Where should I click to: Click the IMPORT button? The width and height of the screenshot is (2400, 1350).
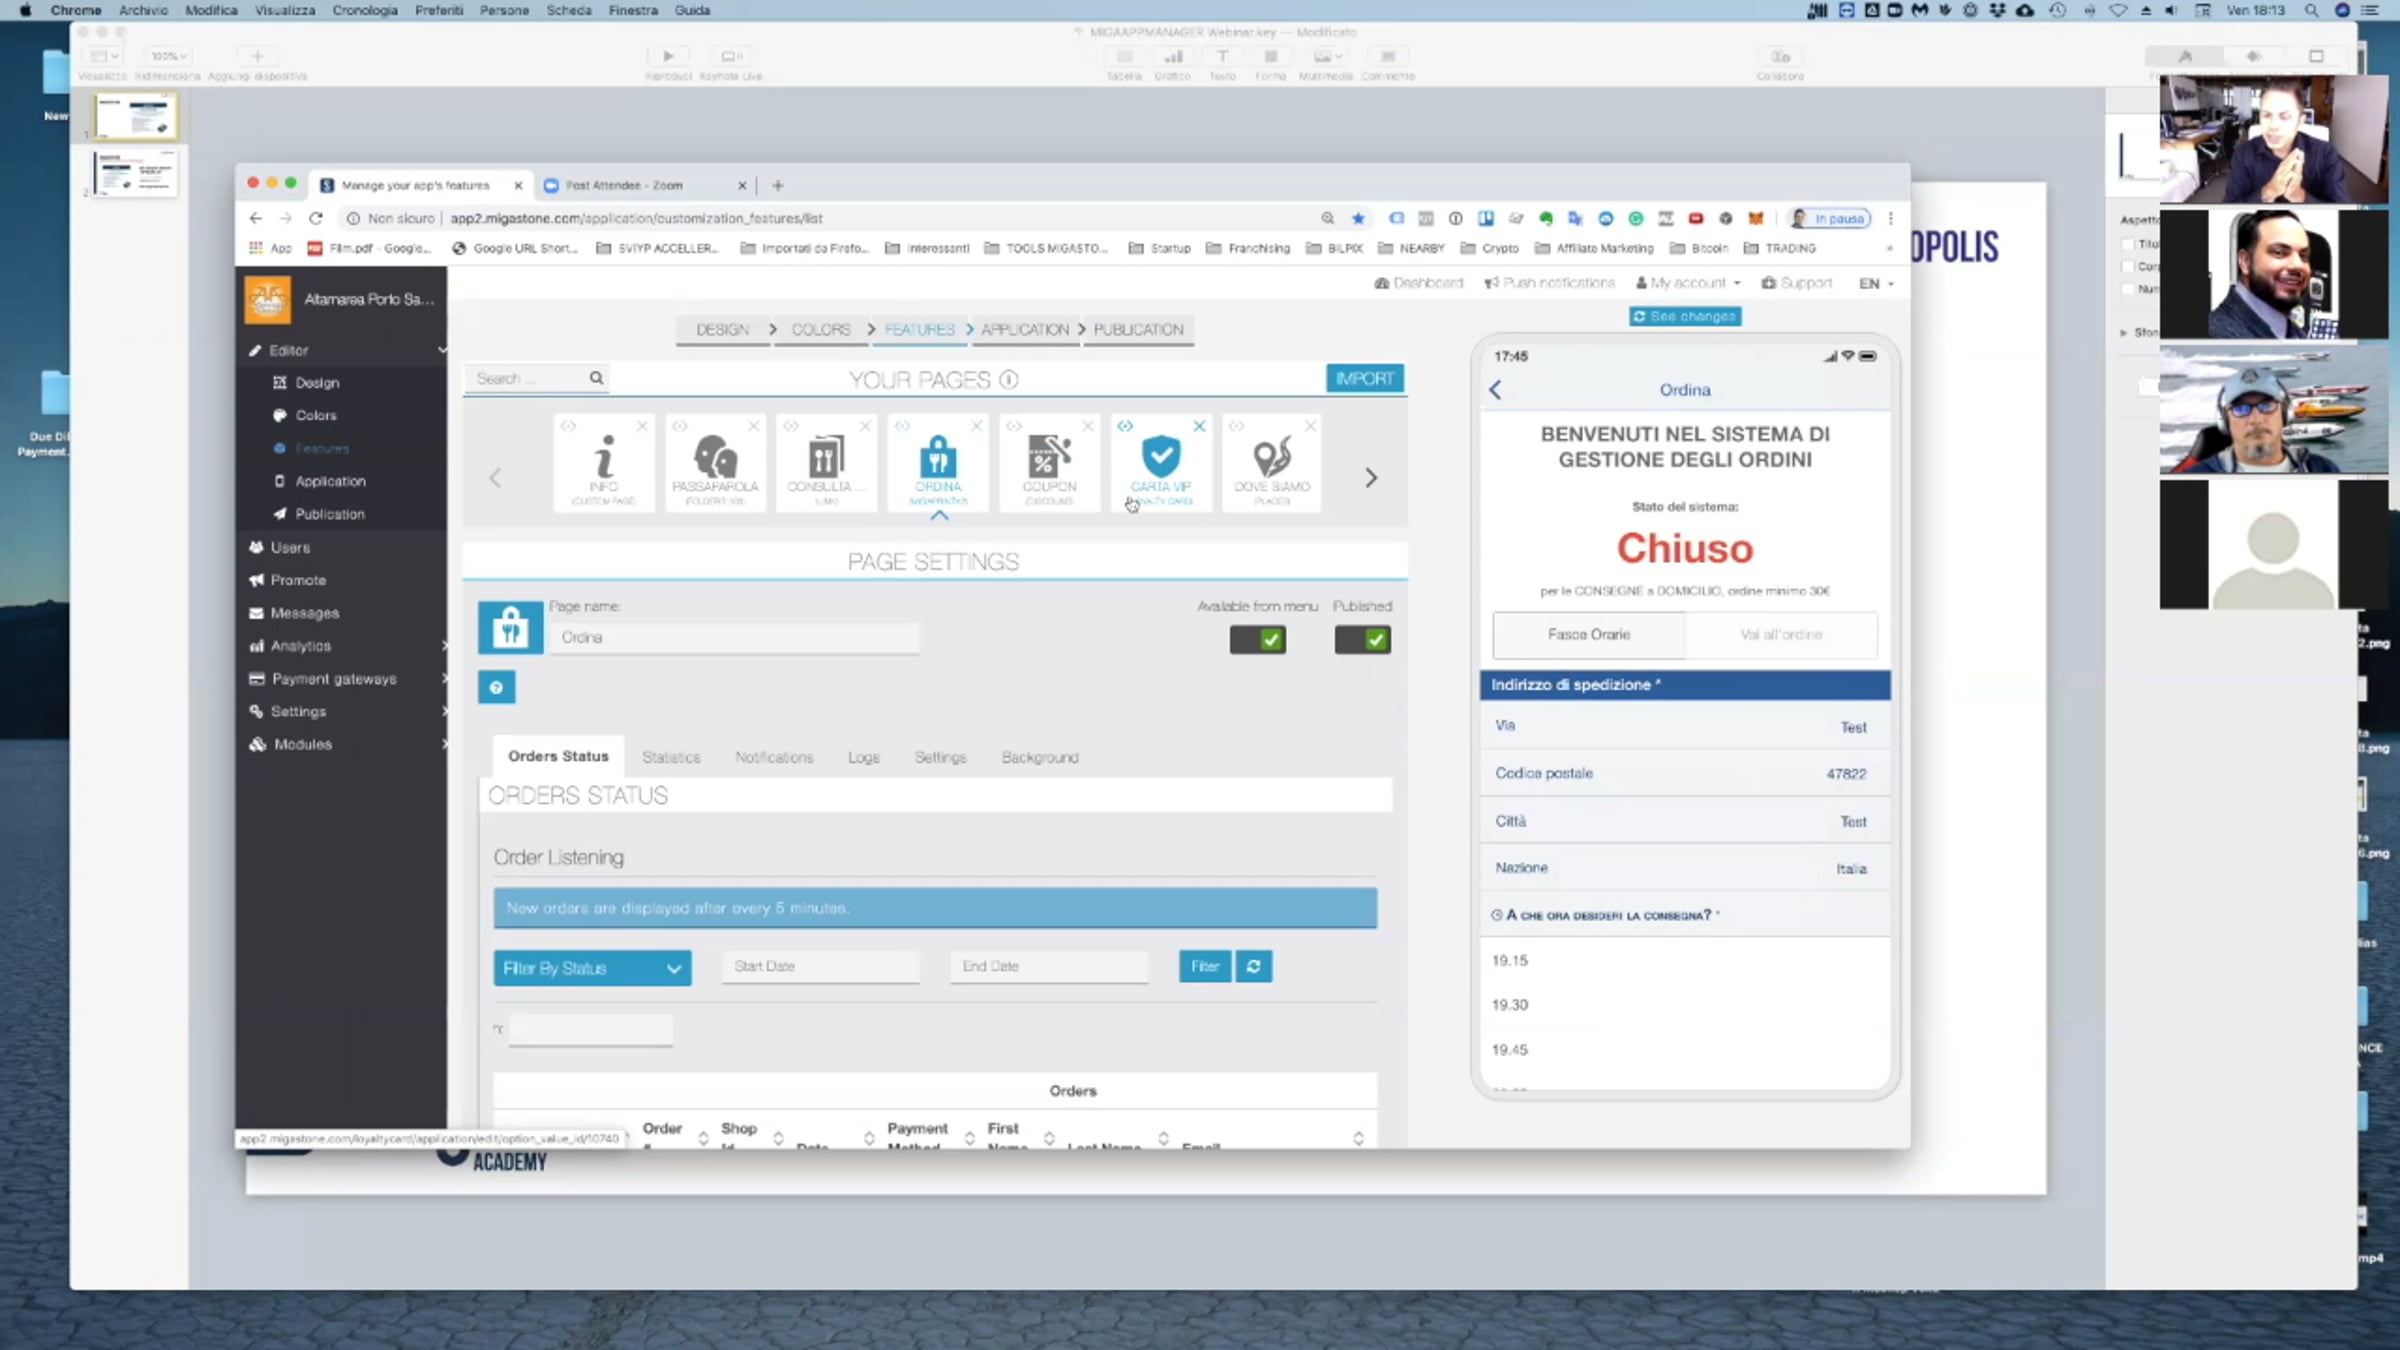[x=1365, y=378]
